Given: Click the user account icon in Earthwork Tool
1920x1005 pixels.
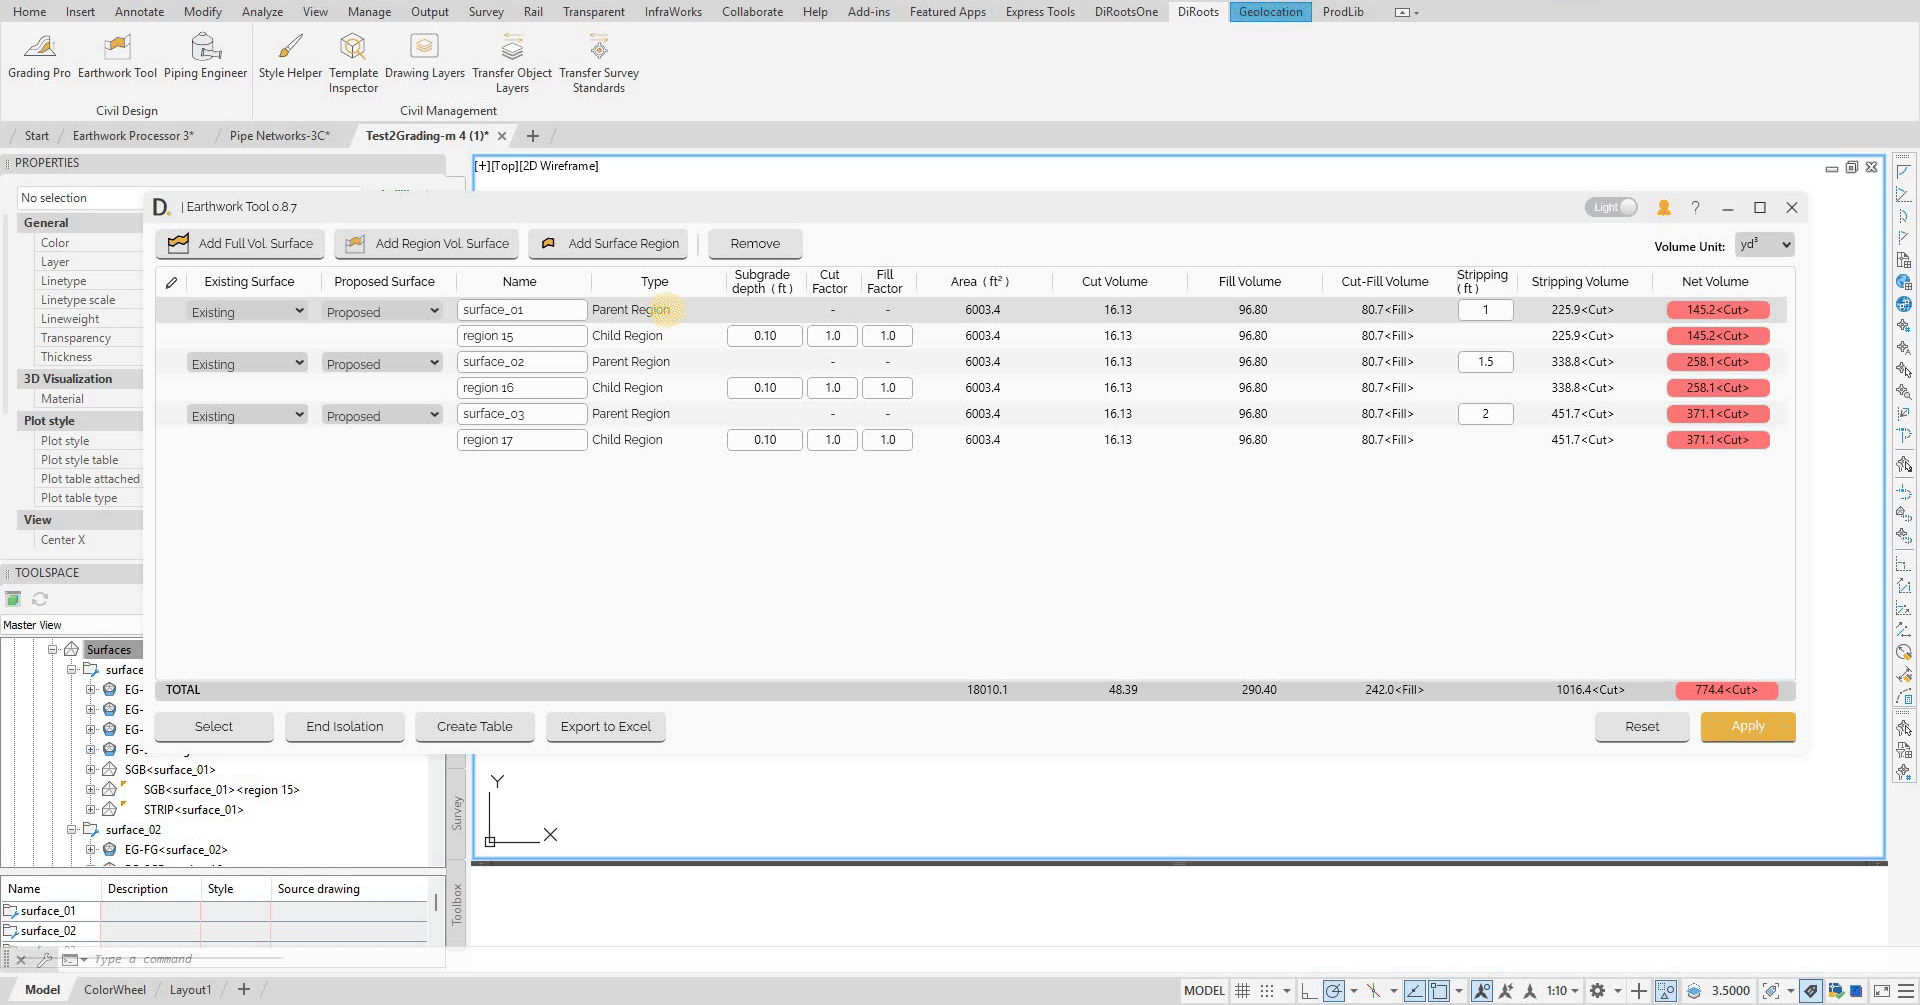Looking at the screenshot, I should point(1664,207).
